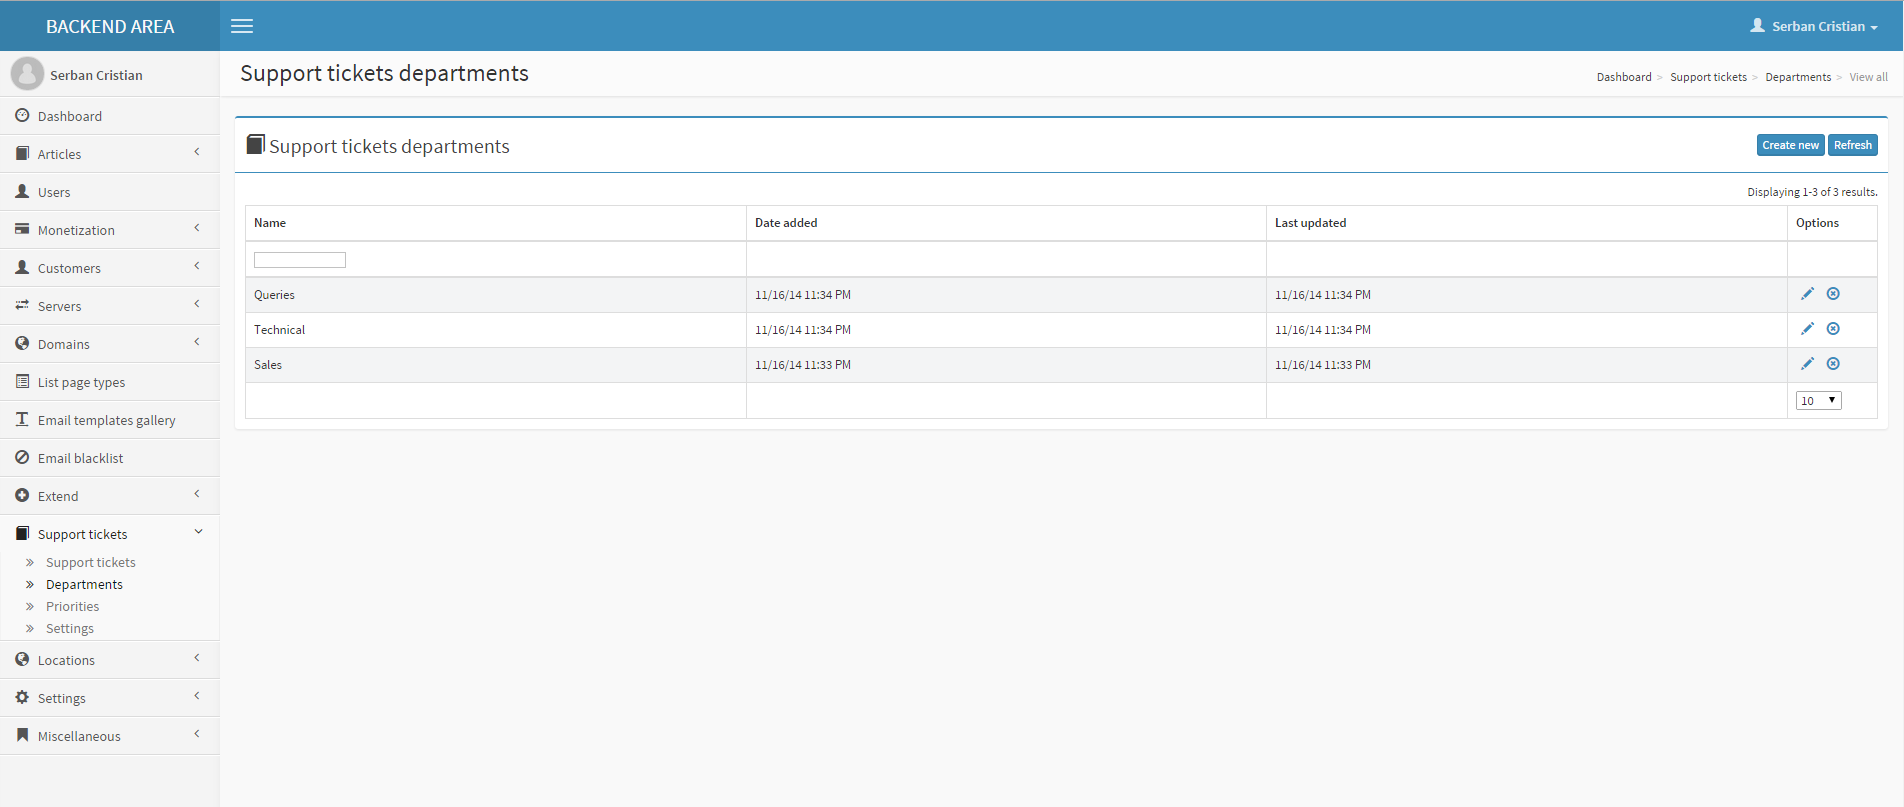This screenshot has height=807, width=1904.
Task: Click the edit pencil icon for Queries
Action: pyautogui.click(x=1807, y=294)
